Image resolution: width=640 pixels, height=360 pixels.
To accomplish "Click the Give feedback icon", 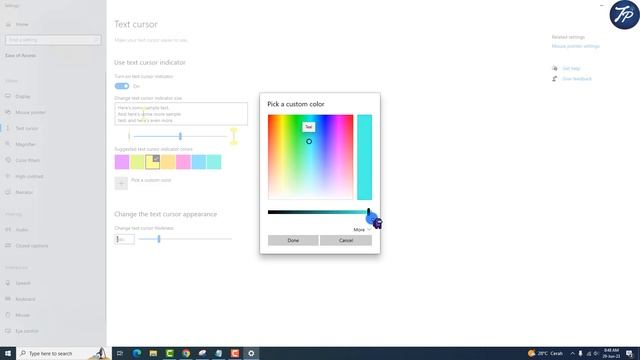I will click(555, 79).
